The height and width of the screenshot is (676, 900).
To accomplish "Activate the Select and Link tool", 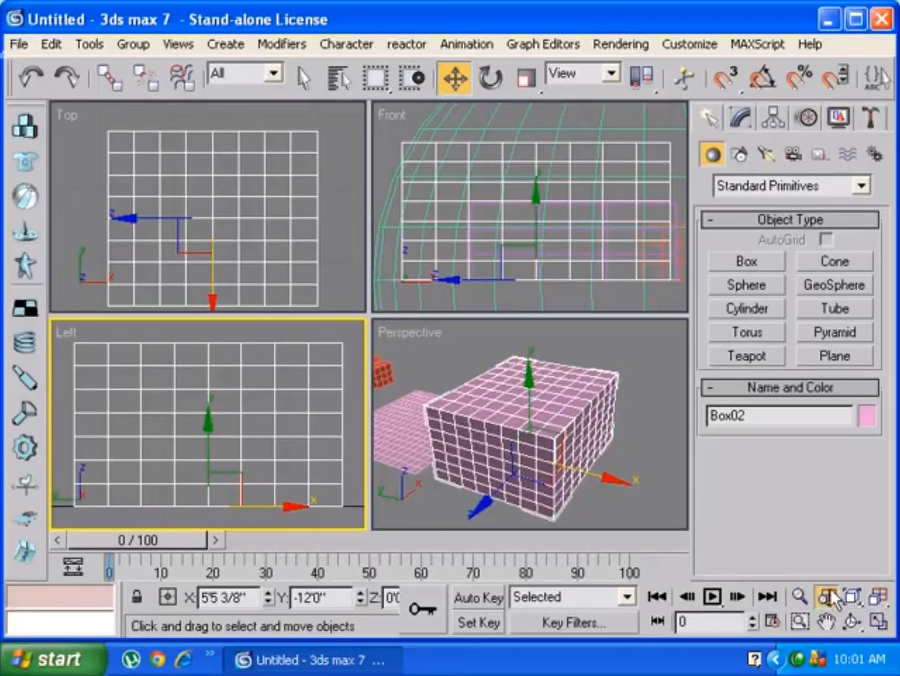I will coord(109,77).
